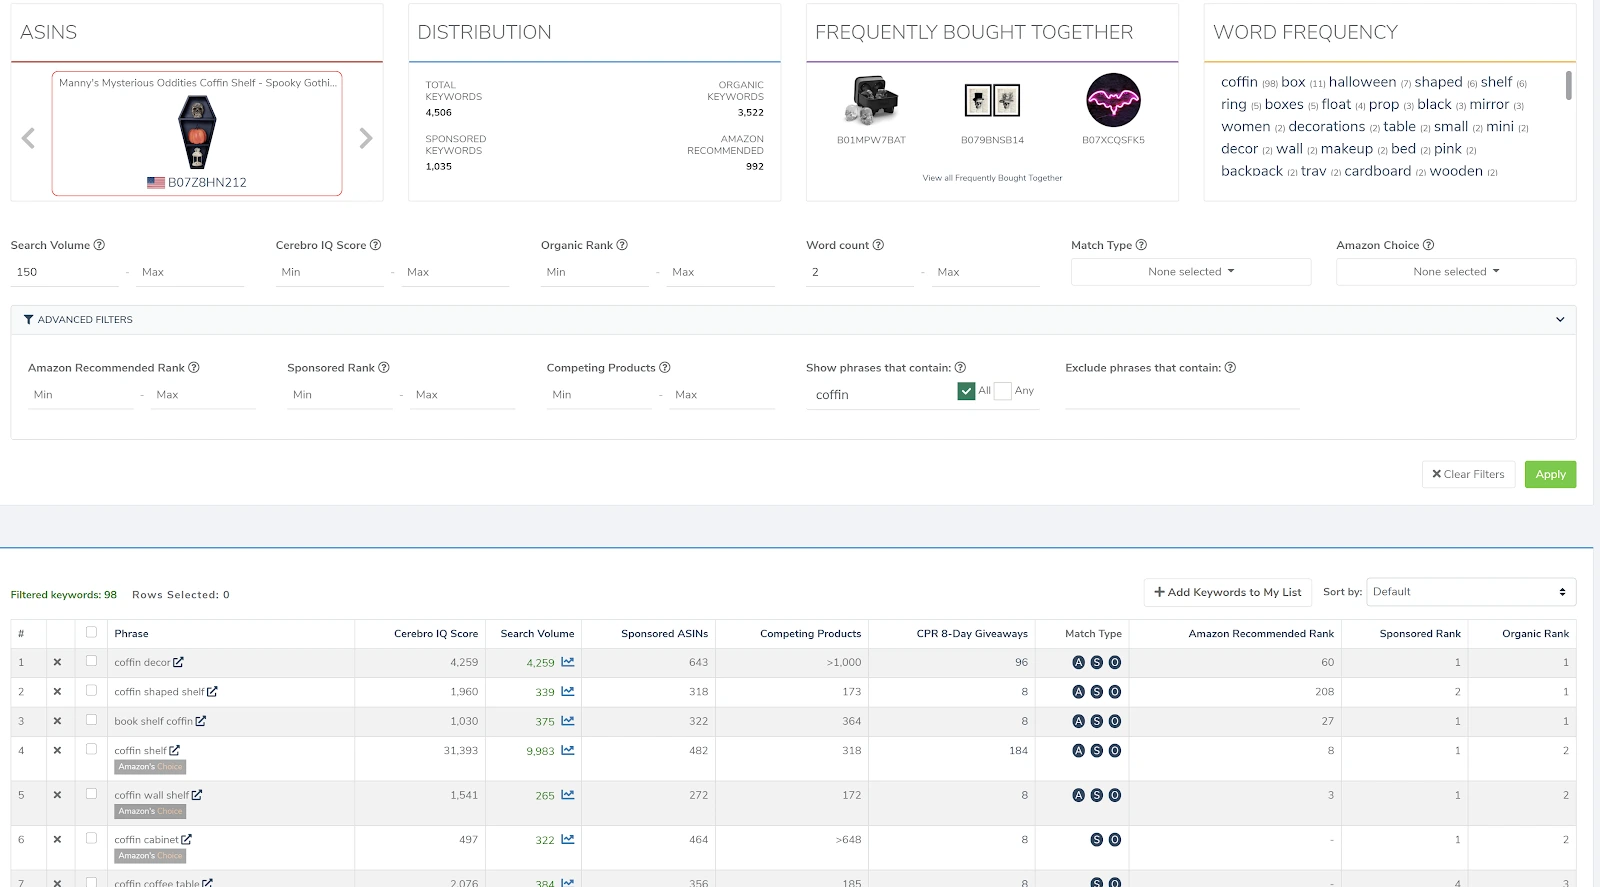Collapse the Advanced Filters panel
This screenshot has height=887, width=1600.
(x=1559, y=320)
